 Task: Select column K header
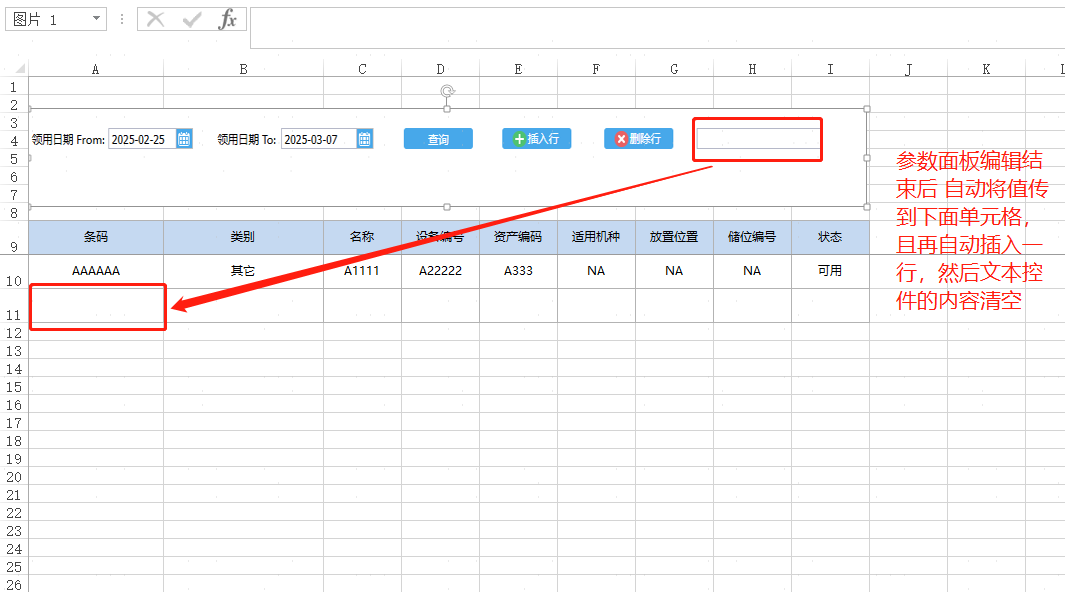(986, 69)
